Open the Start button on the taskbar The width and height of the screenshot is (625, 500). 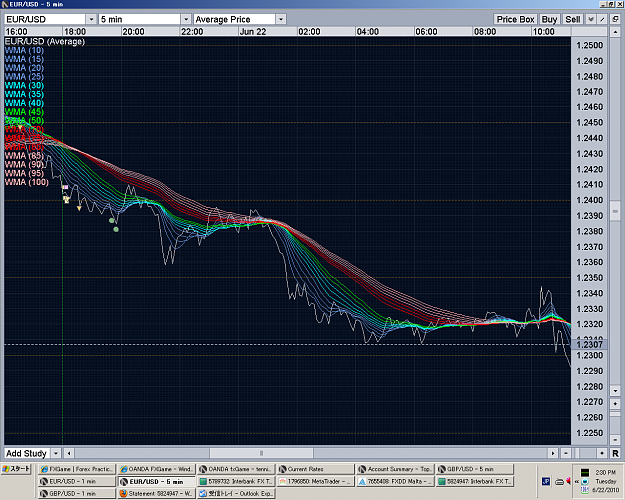point(16,469)
